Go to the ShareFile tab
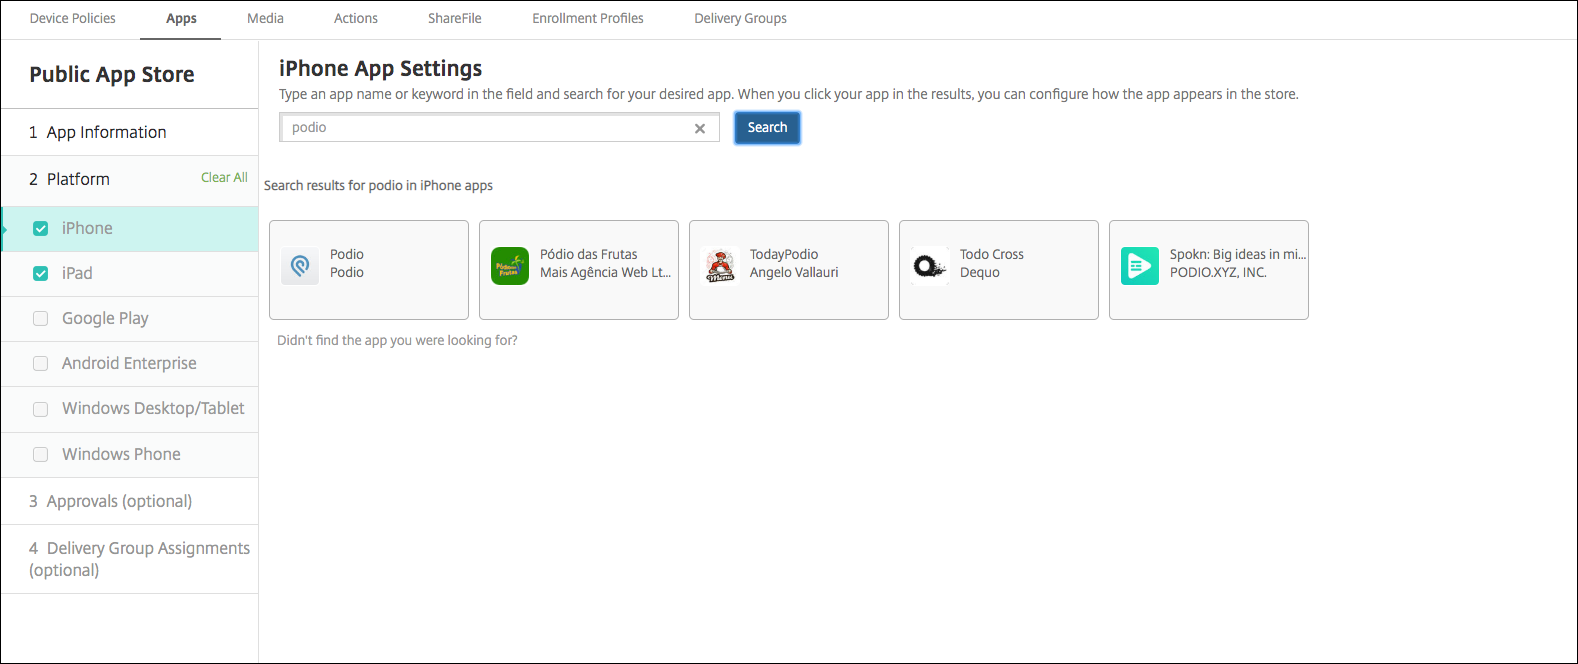Image resolution: width=1578 pixels, height=664 pixels. (x=455, y=18)
